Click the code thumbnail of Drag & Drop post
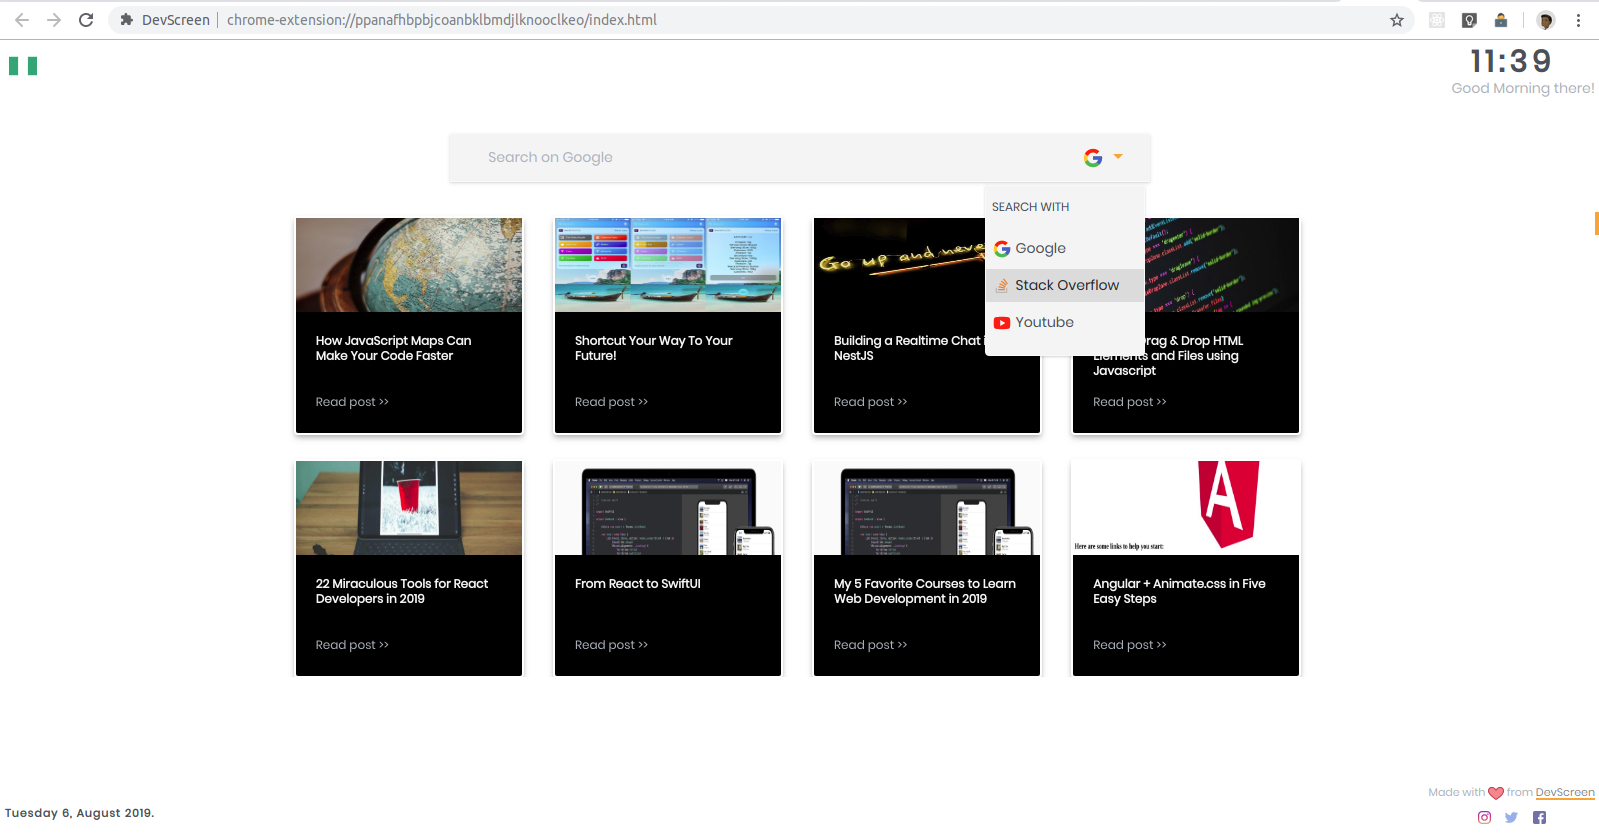1599x840 pixels. (x=1222, y=265)
